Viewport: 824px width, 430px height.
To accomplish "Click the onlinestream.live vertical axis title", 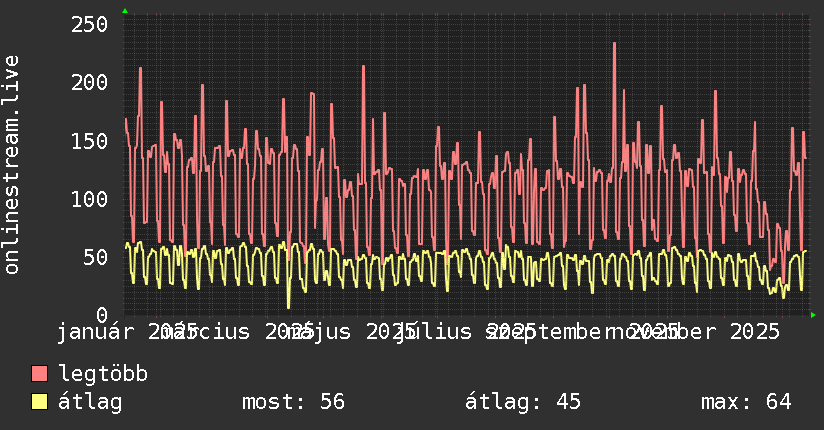I will 11,165.
